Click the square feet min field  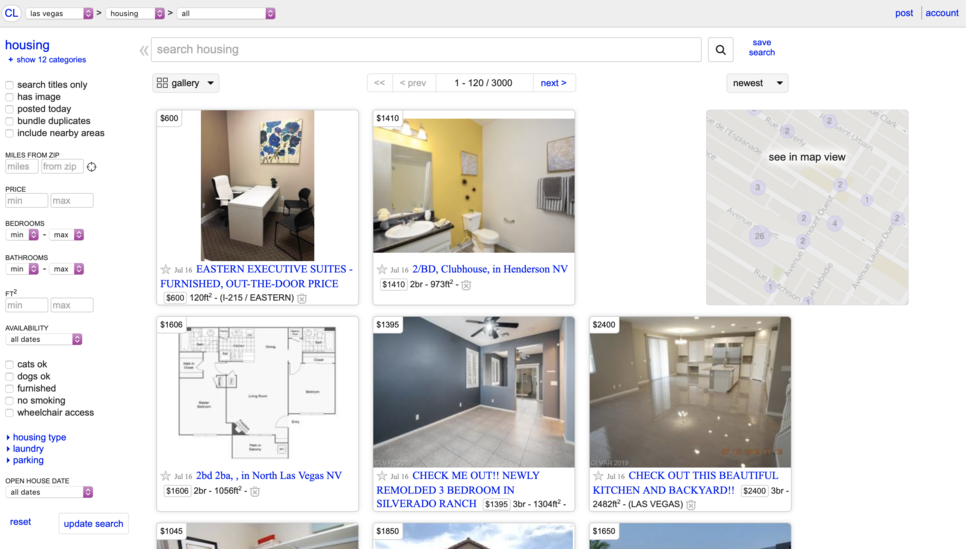click(26, 305)
